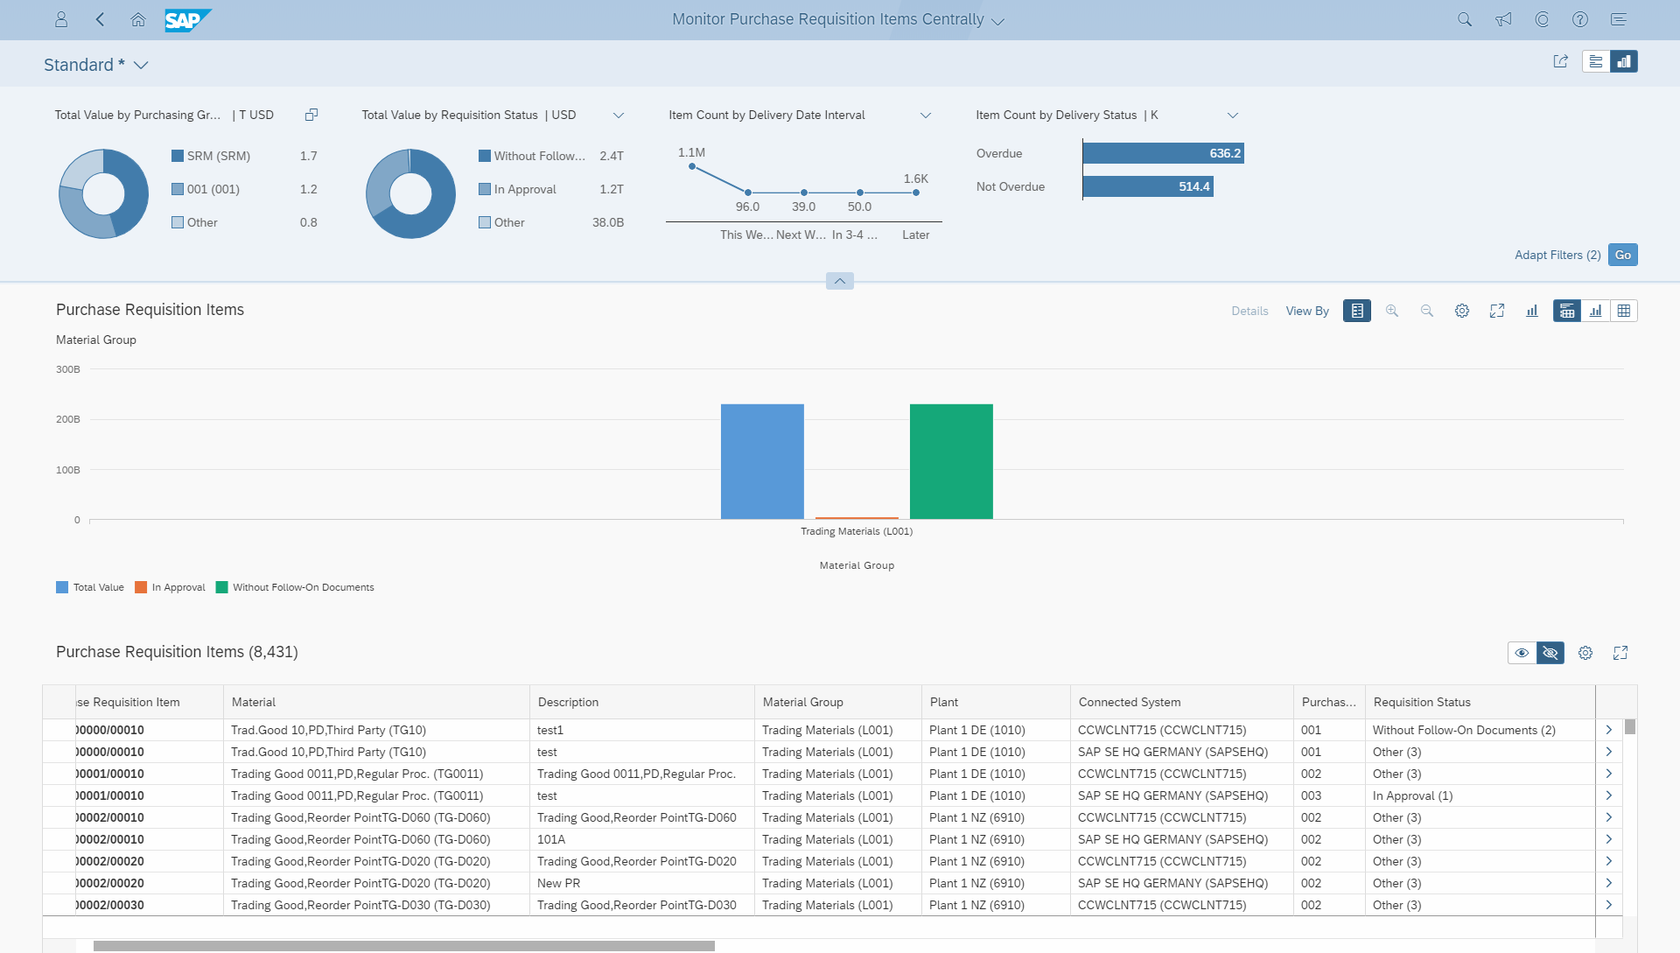The image size is (1680, 953).
Task: Show details with the eye icon
Action: 1522,653
